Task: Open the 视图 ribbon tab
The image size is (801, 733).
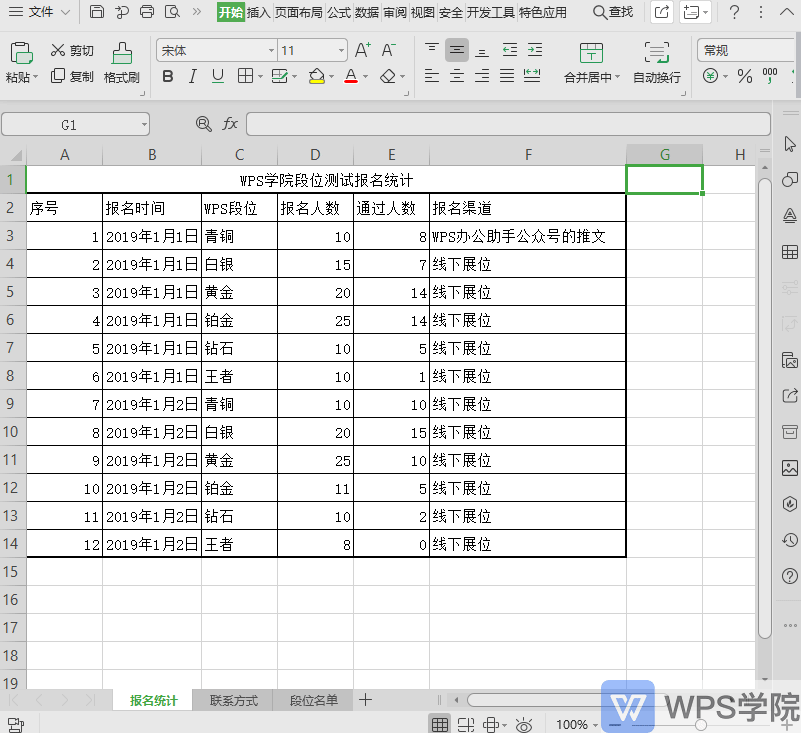Action: point(422,12)
